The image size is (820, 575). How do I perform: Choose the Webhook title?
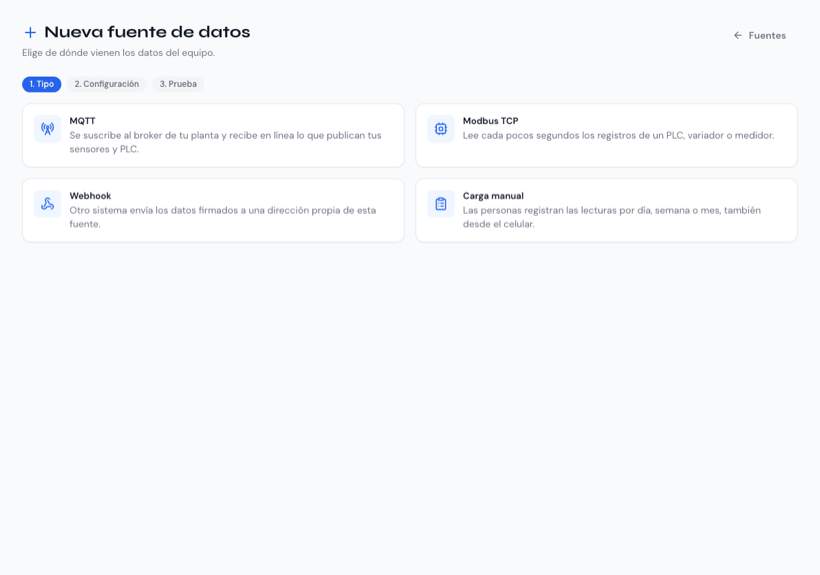click(90, 196)
